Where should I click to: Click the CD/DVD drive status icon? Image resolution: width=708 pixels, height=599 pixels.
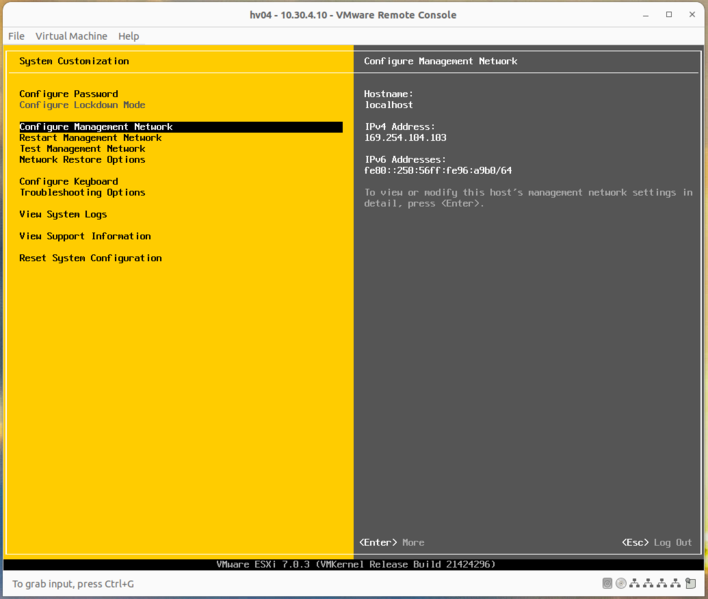click(x=621, y=583)
